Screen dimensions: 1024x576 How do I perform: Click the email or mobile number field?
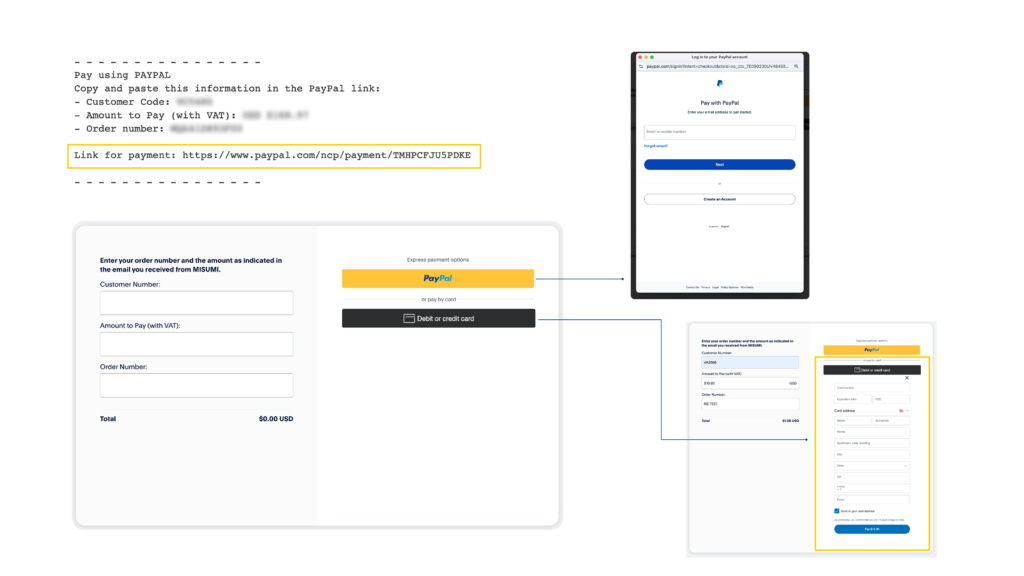point(719,132)
